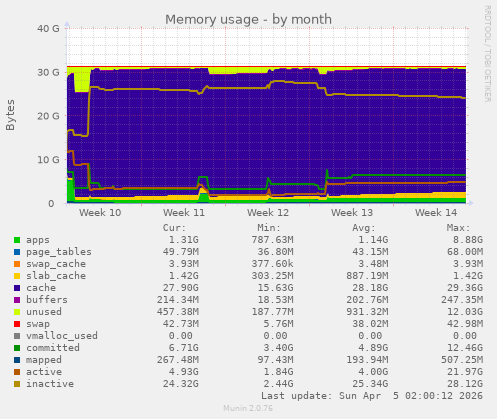Image resolution: width=497 pixels, height=419 pixels.
Task: Click the 'vmalloc_used' legend label
Action: (62, 336)
